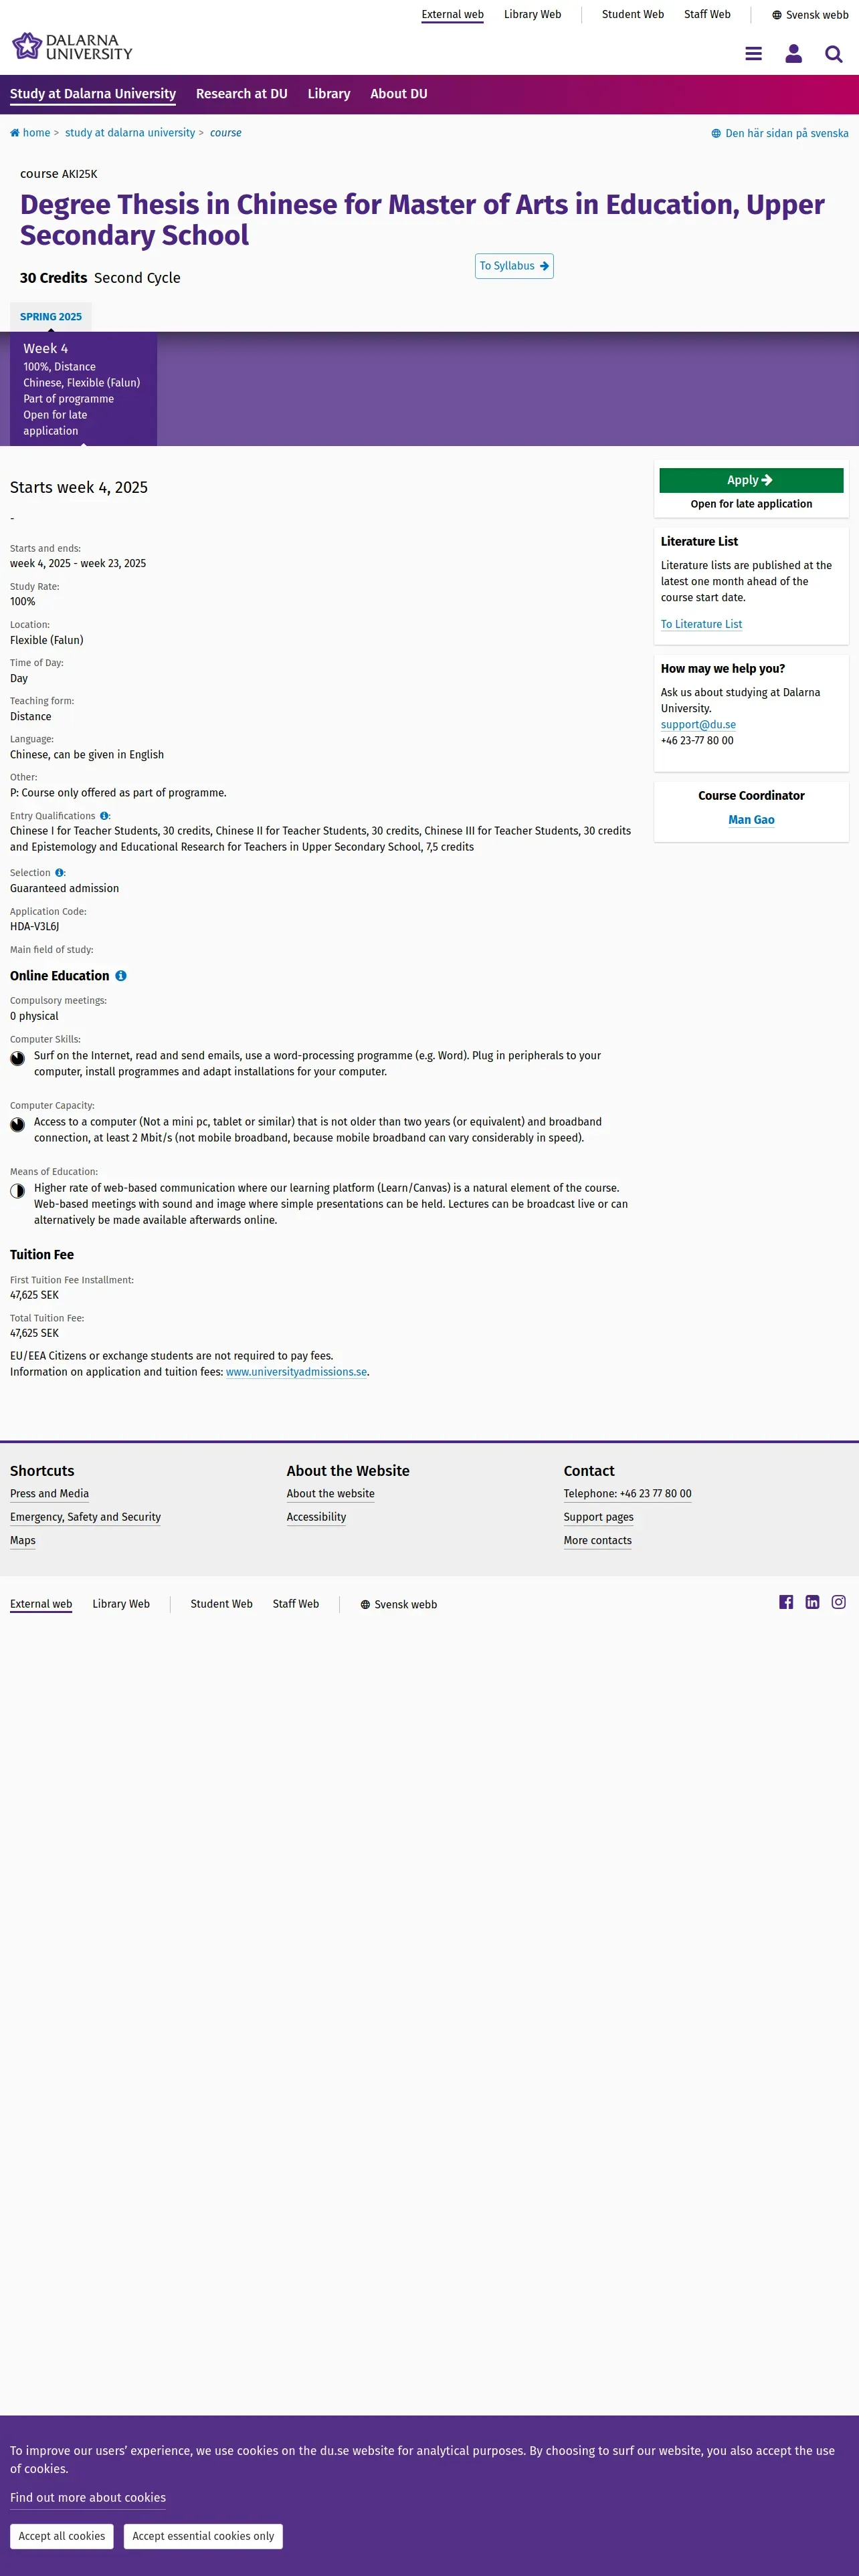Click Svensk webb in footer
The width and height of the screenshot is (859, 2576).
click(x=399, y=1605)
